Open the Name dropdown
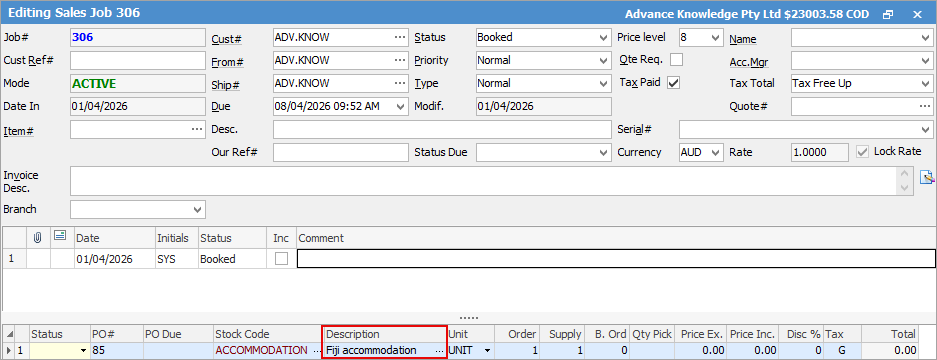 [925, 37]
